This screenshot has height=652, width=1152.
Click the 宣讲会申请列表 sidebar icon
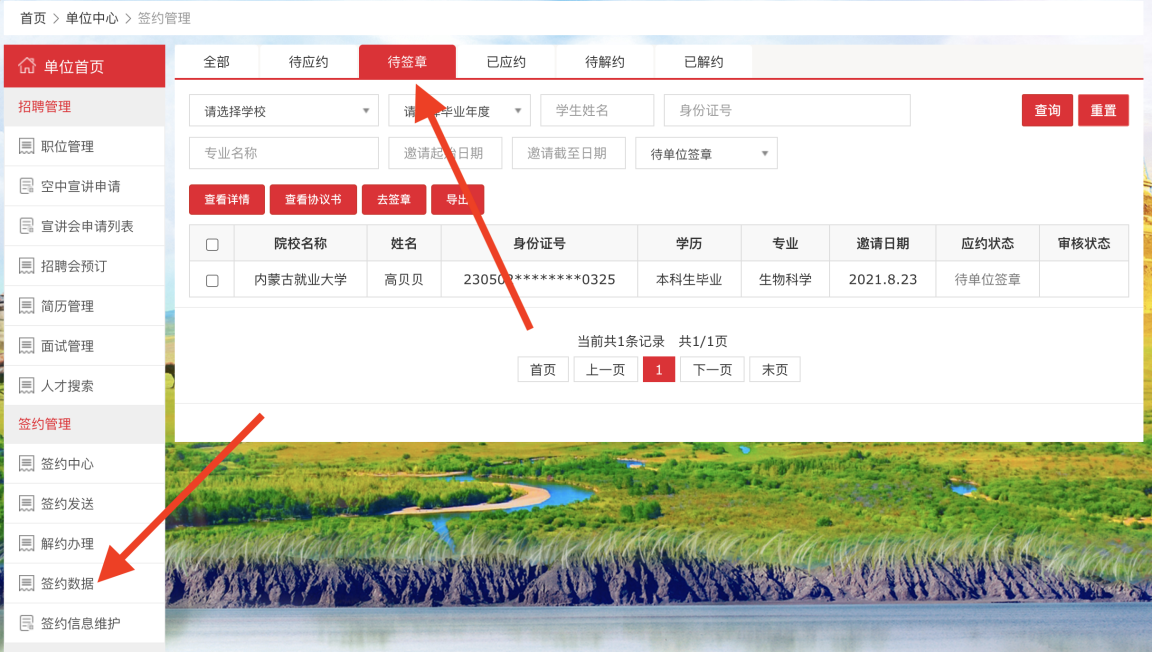point(26,226)
